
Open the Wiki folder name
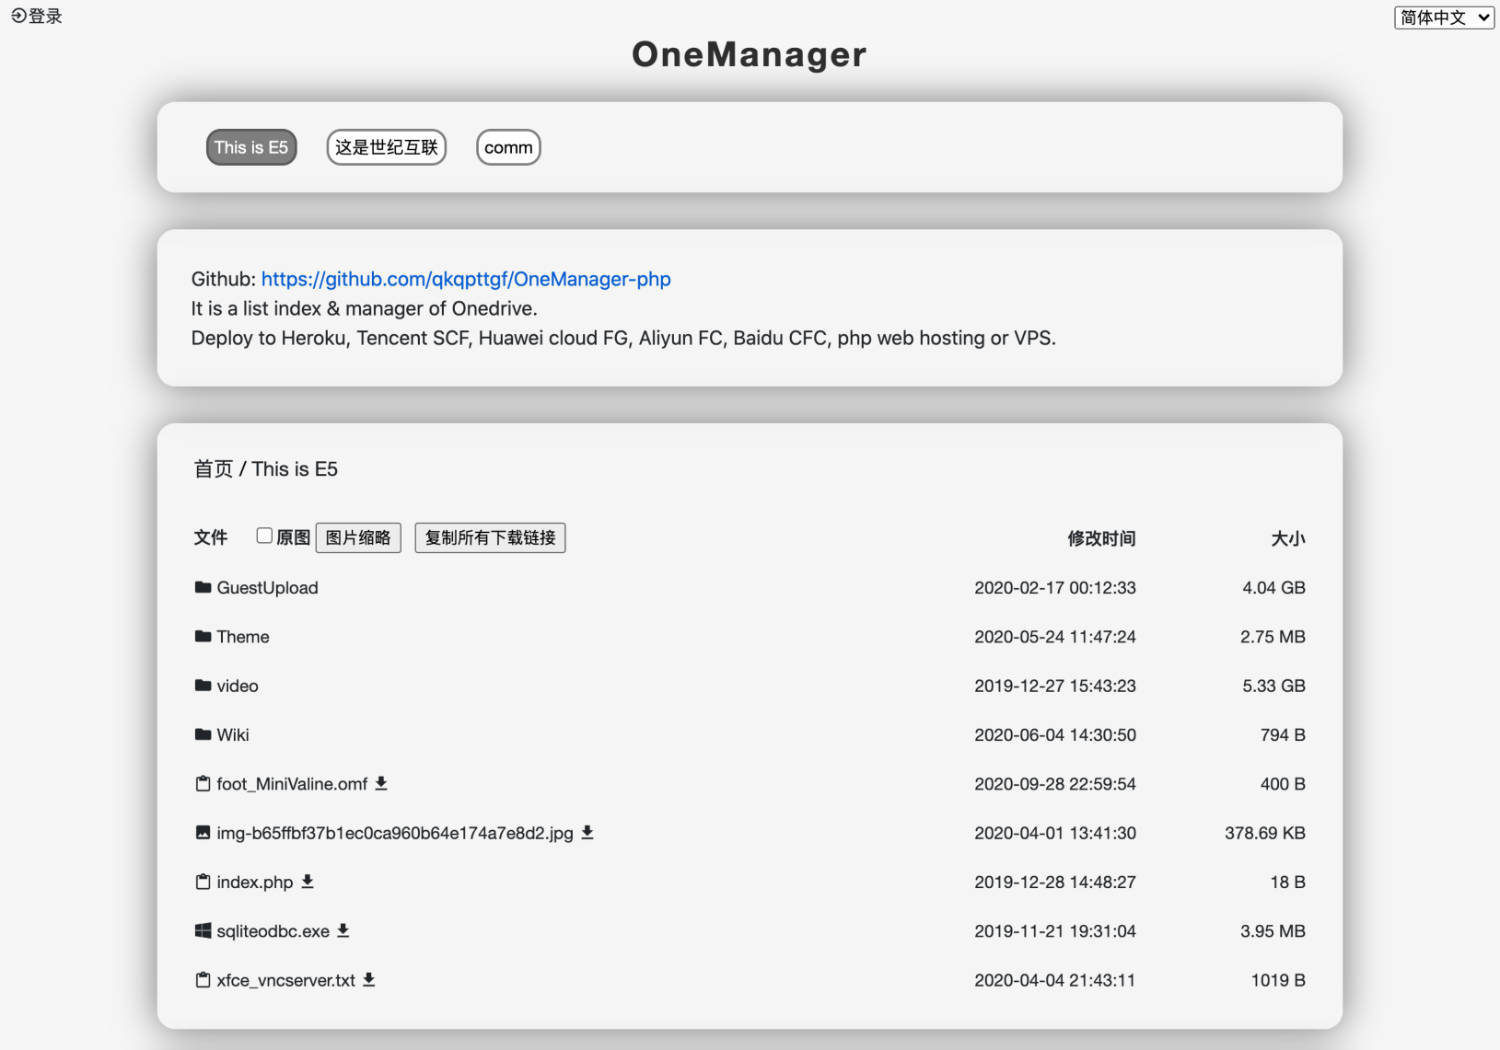pyautogui.click(x=233, y=735)
